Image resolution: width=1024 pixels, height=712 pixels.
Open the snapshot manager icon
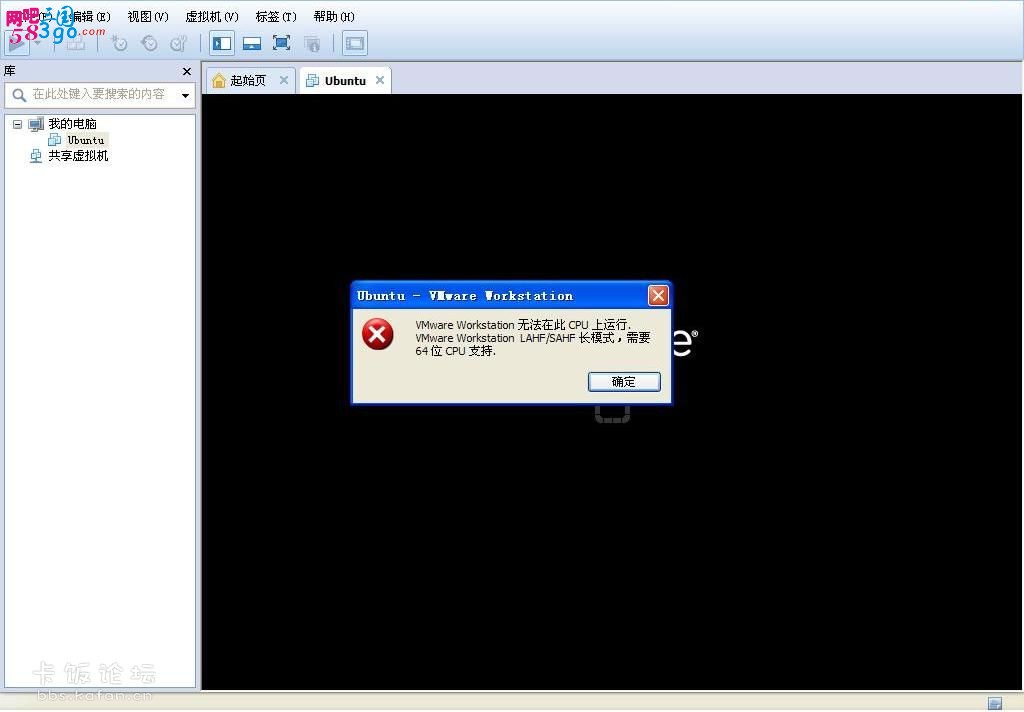pos(178,43)
